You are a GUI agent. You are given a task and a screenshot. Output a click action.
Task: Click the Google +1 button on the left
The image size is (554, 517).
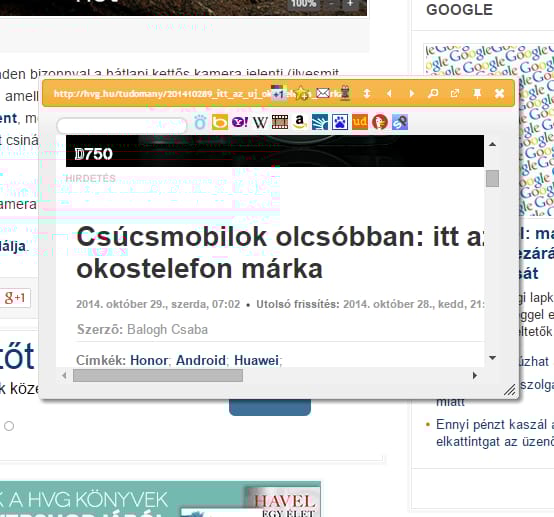coord(14,298)
